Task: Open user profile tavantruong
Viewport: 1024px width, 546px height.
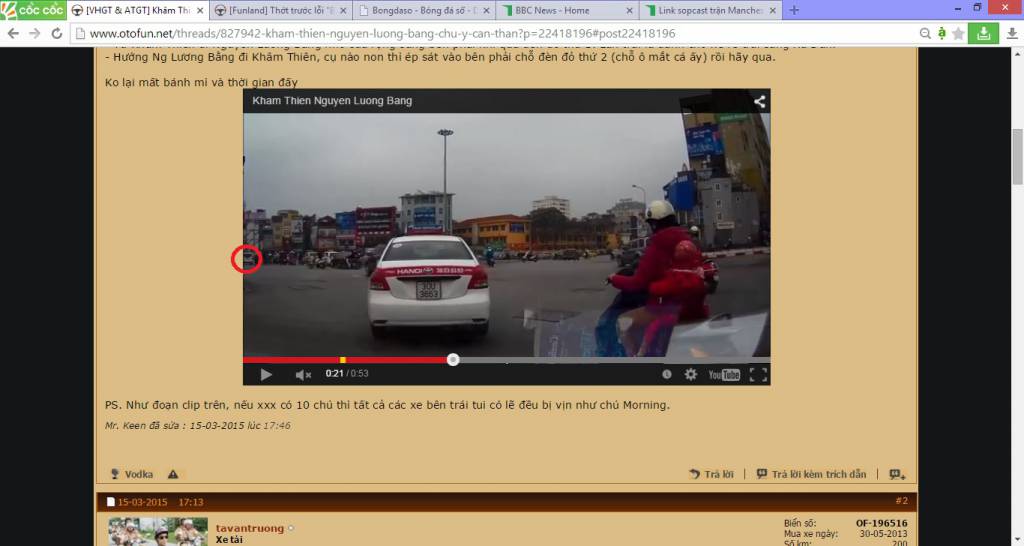Action: tap(250, 528)
